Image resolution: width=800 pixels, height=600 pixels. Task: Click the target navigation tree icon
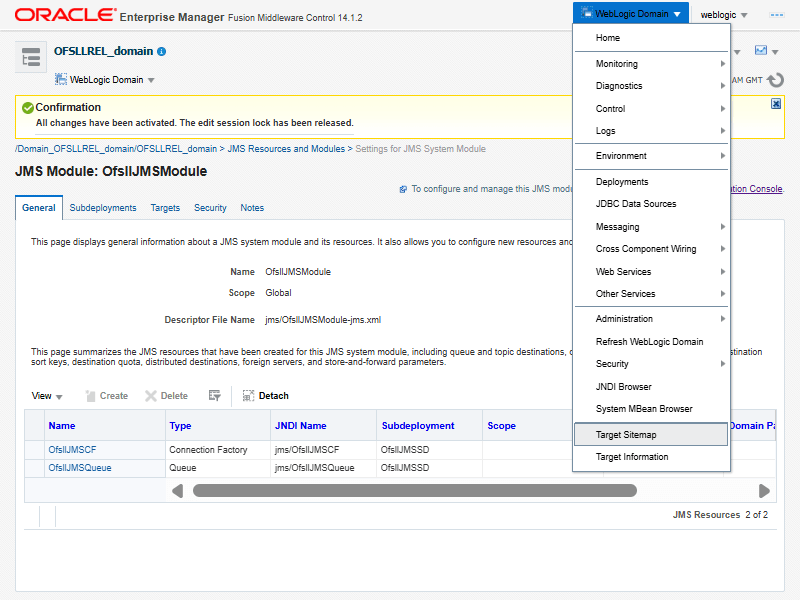pyautogui.click(x=31, y=58)
